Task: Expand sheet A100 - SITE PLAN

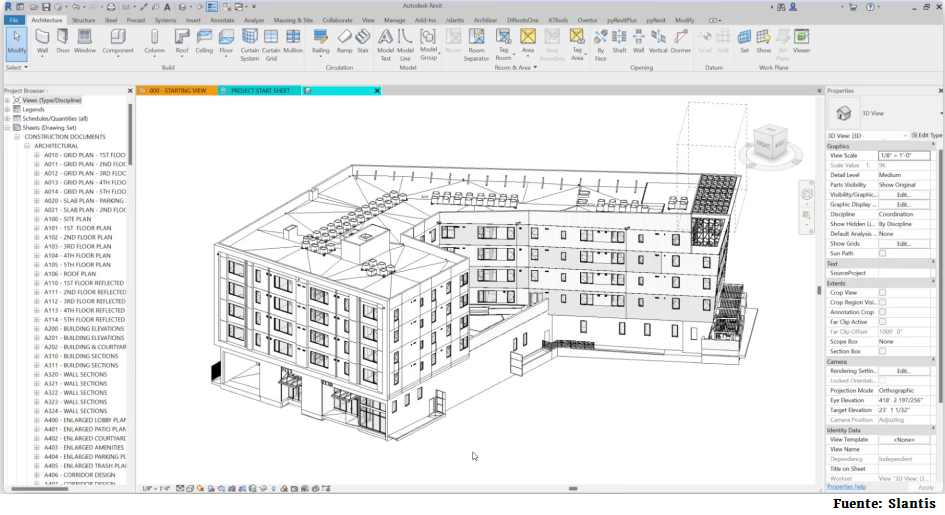Action: pos(37,219)
